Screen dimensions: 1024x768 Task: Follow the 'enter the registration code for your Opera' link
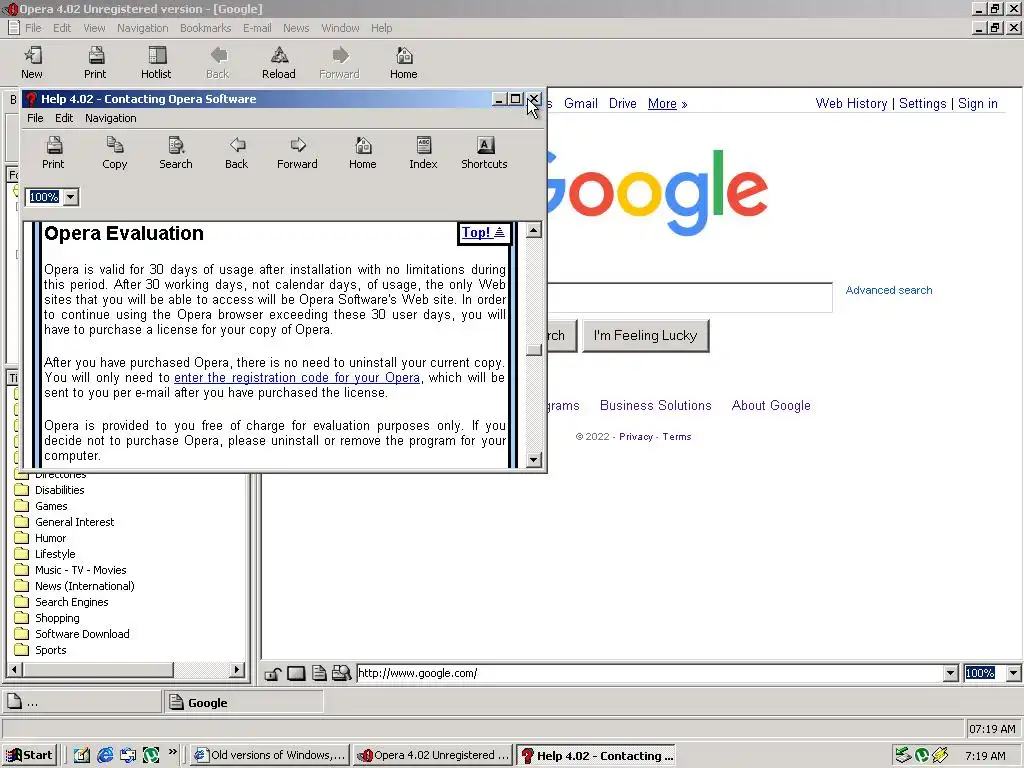tap(296, 378)
